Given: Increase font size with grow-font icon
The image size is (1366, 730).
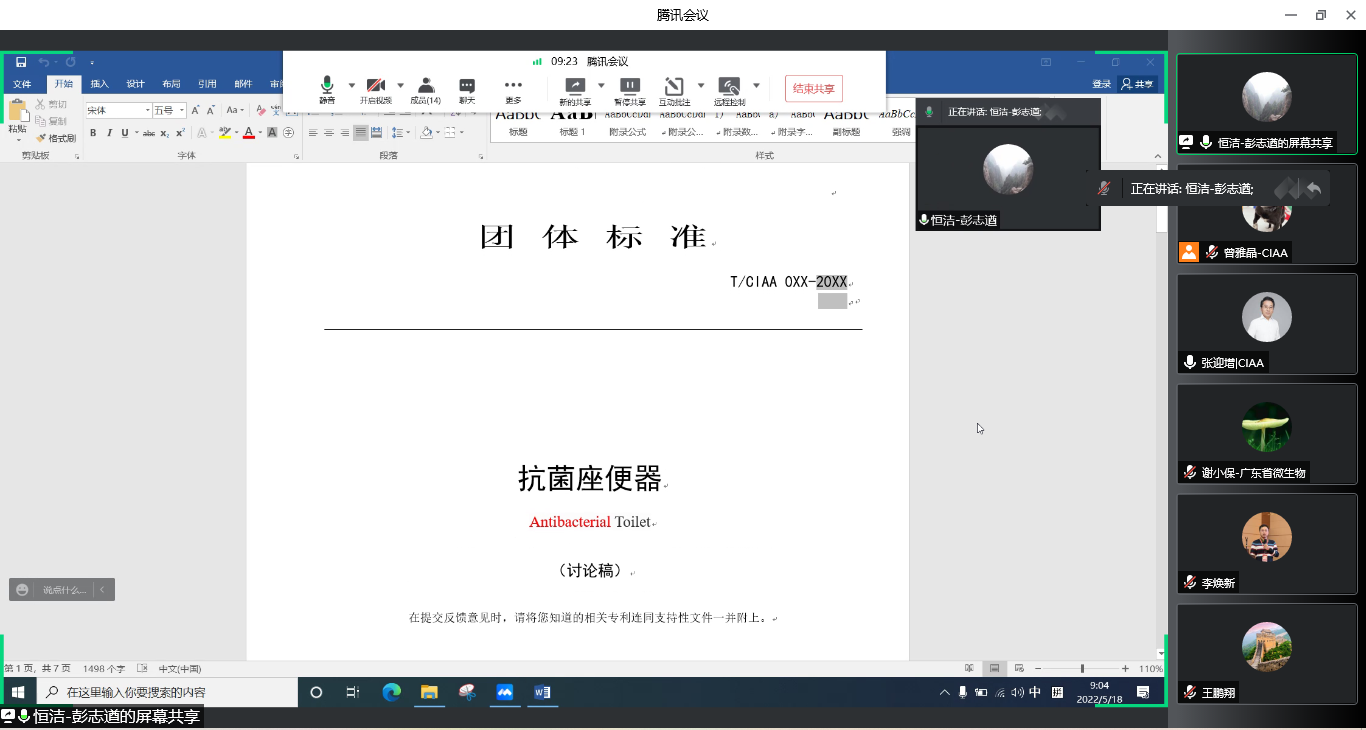Looking at the screenshot, I should click(x=196, y=110).
